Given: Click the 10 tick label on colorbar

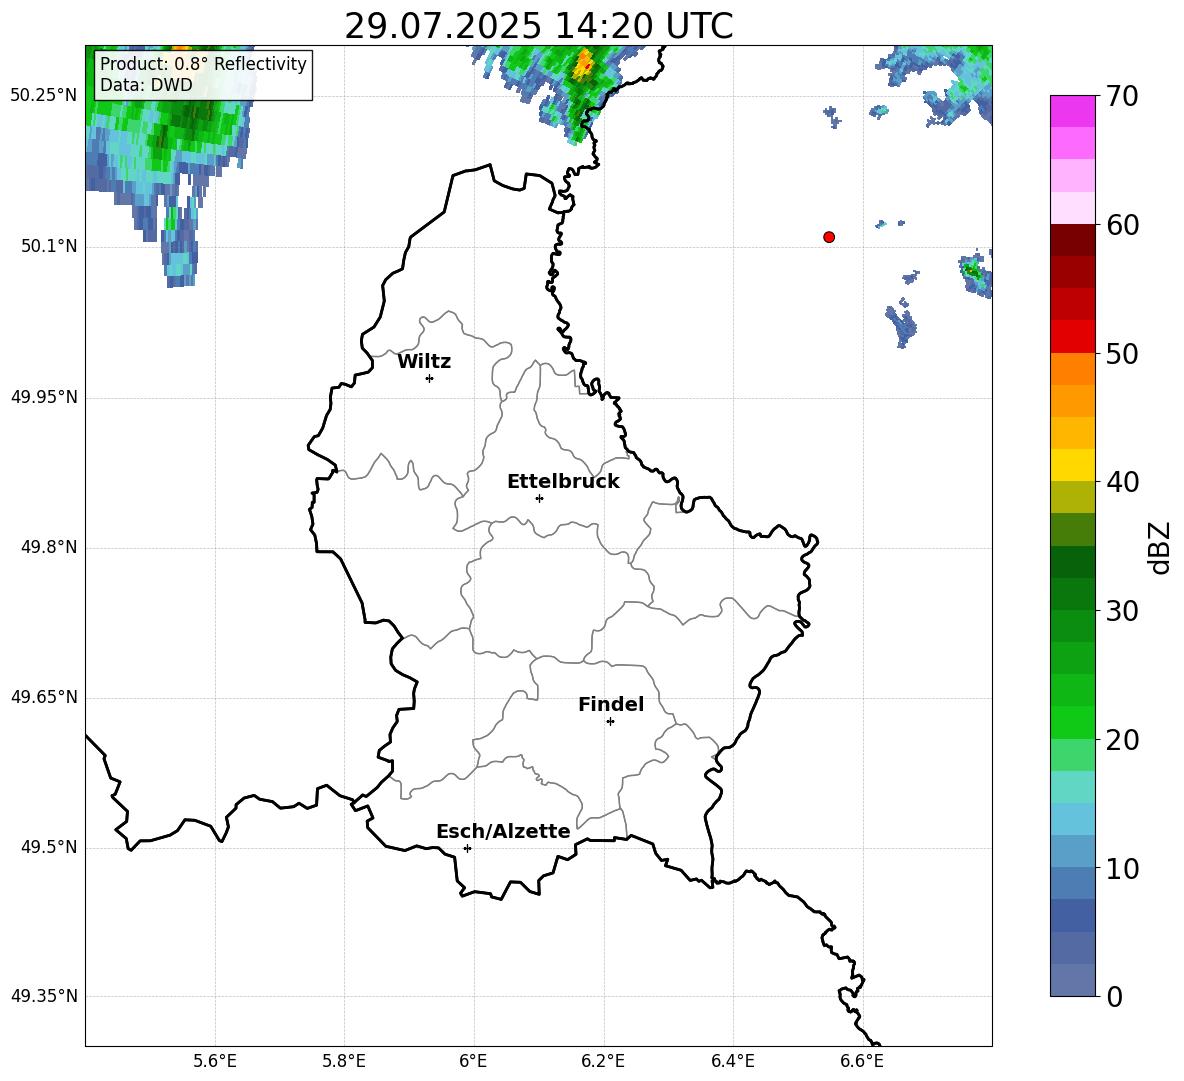Looking at the screenshot, I should (1121, 868).
